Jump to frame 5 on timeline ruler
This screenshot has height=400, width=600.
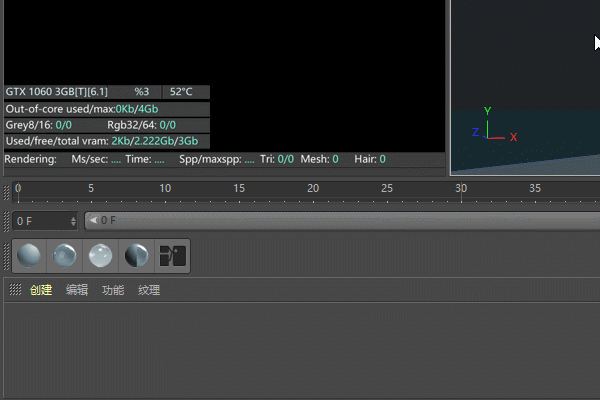point(91,188)
